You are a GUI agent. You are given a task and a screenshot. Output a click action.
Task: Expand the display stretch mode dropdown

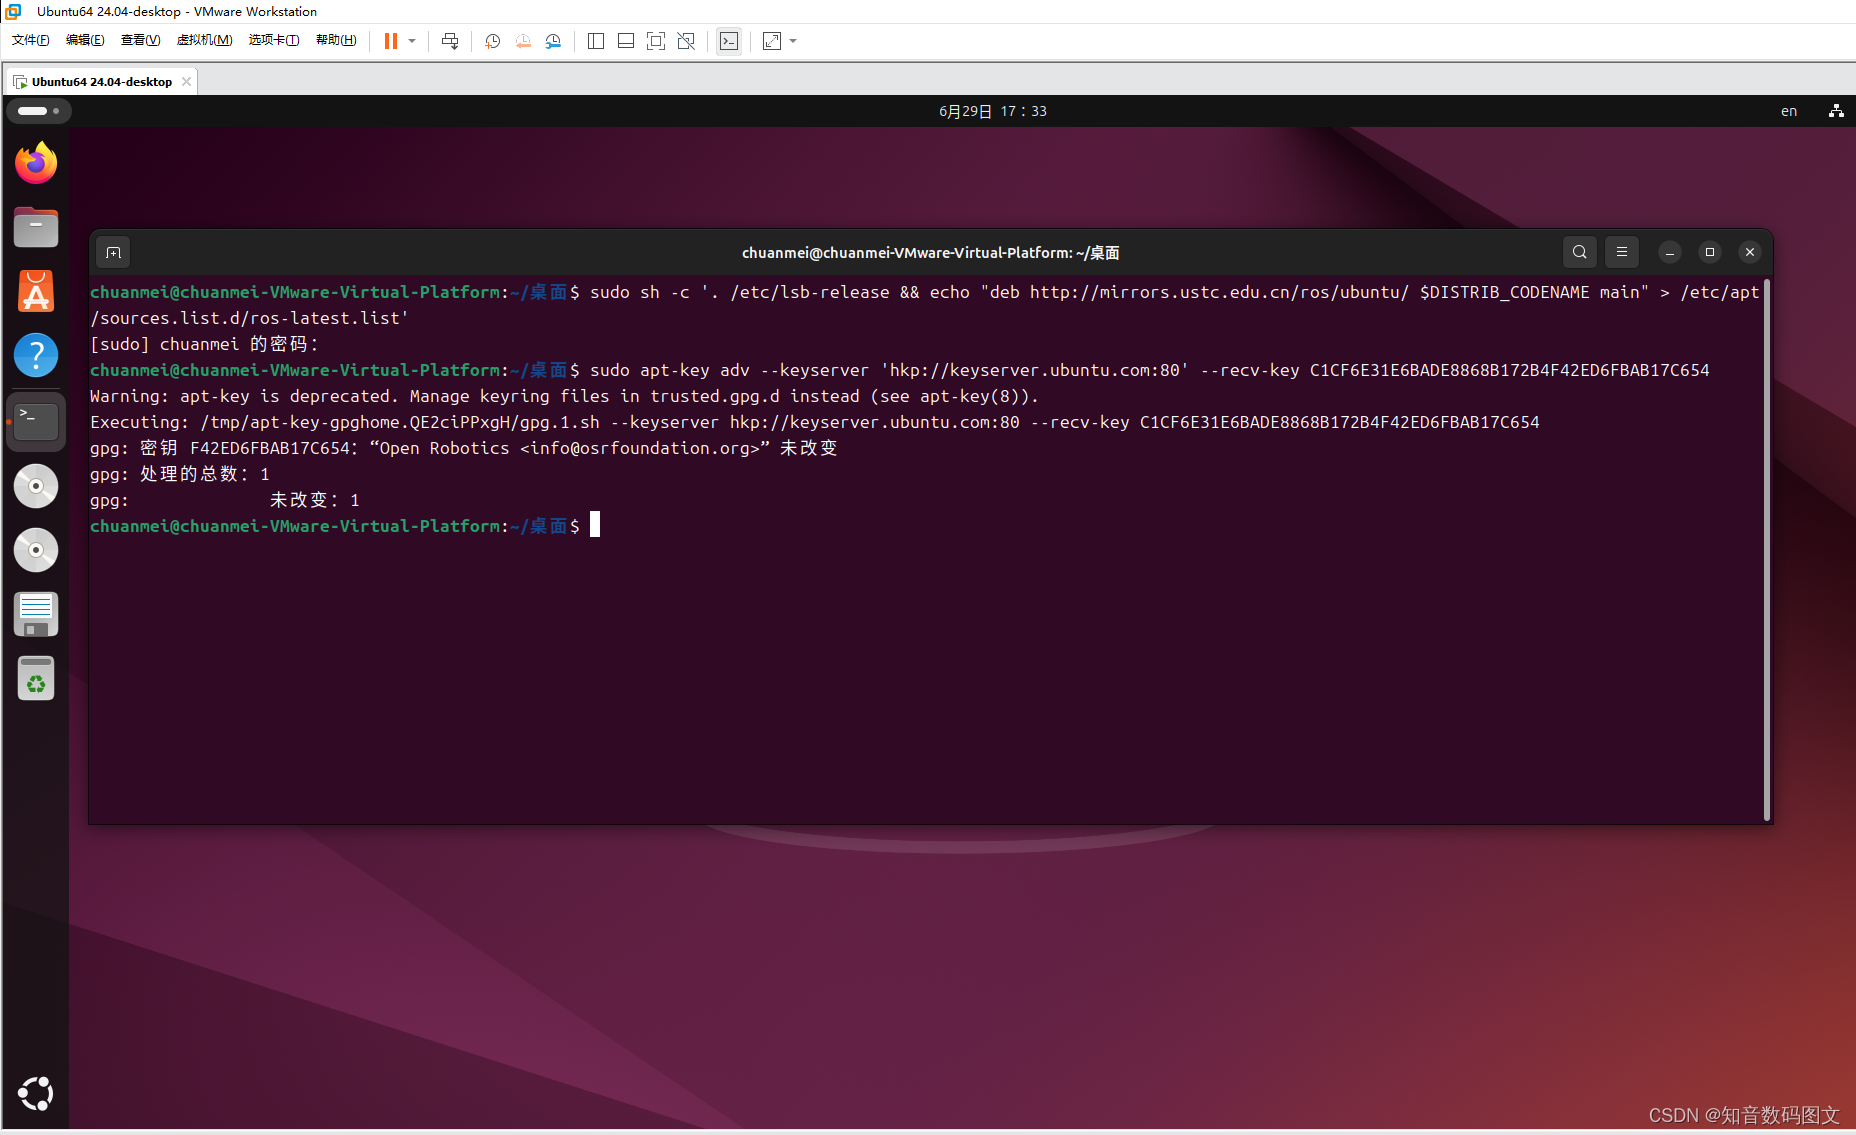pos(793,41)
